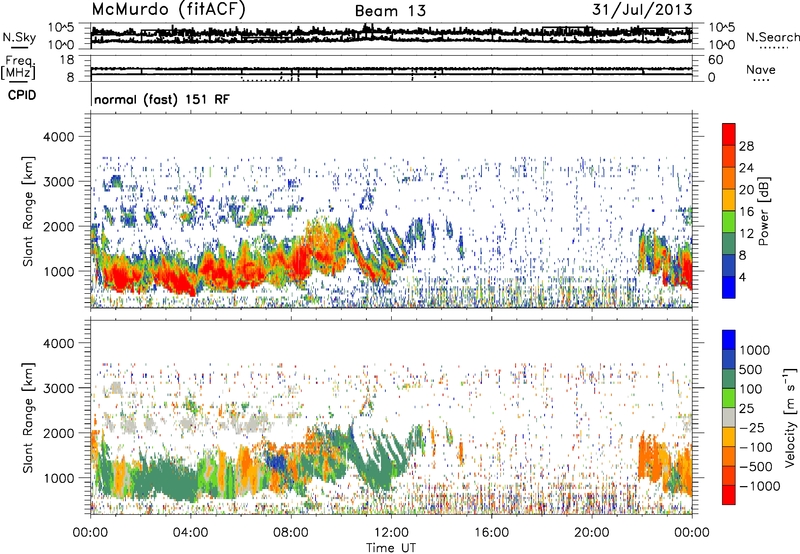Click the Slant Range label of velocity panel

tap(28, 417)
